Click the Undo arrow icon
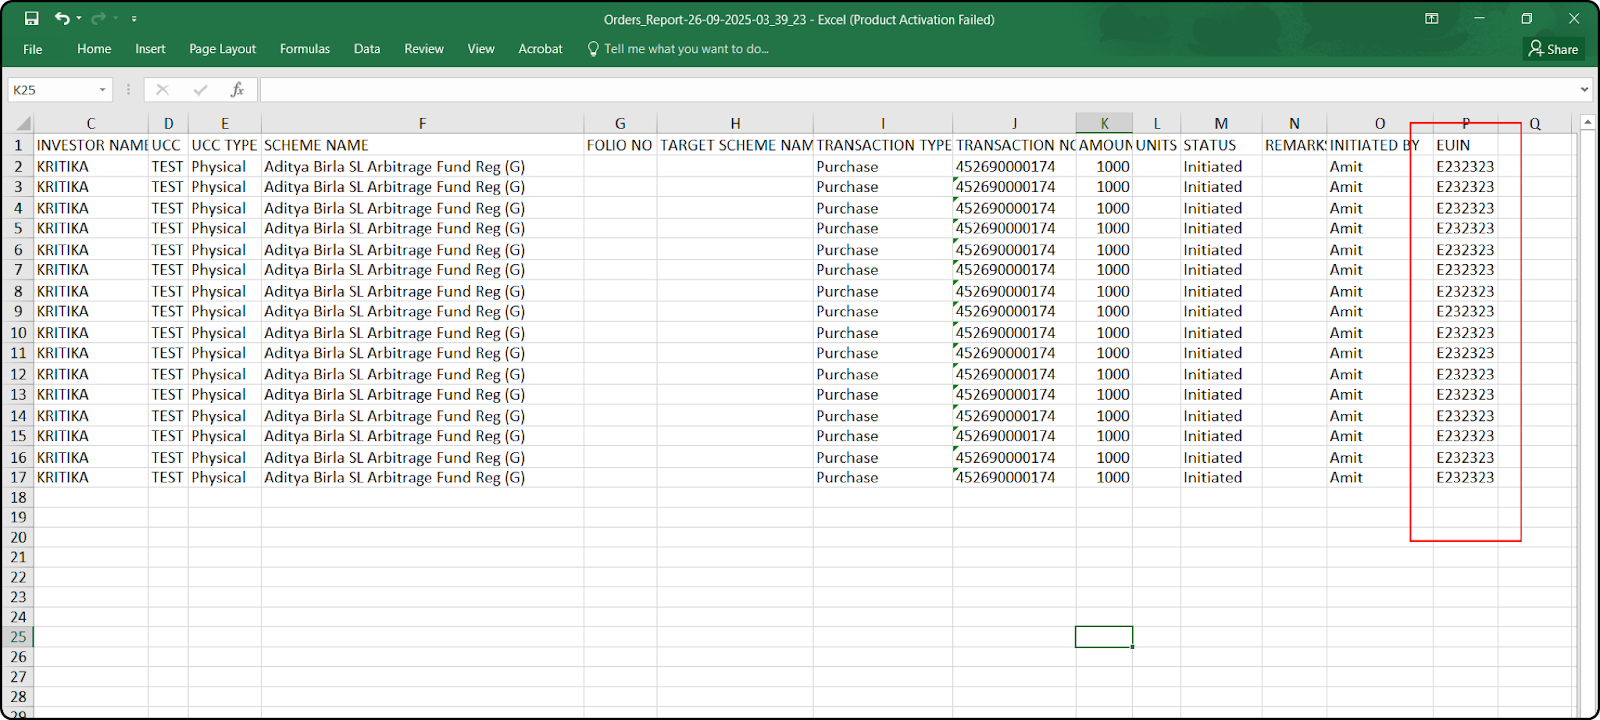 point(62,19)
